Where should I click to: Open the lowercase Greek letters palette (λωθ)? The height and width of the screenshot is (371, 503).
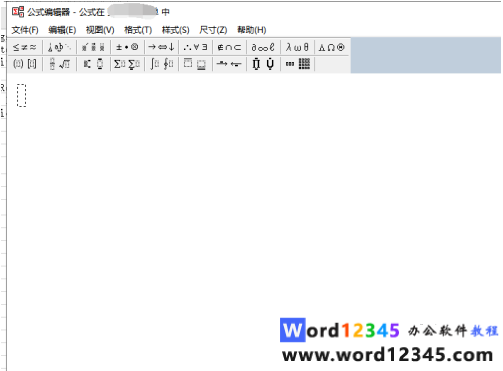(x=297, y=47)
